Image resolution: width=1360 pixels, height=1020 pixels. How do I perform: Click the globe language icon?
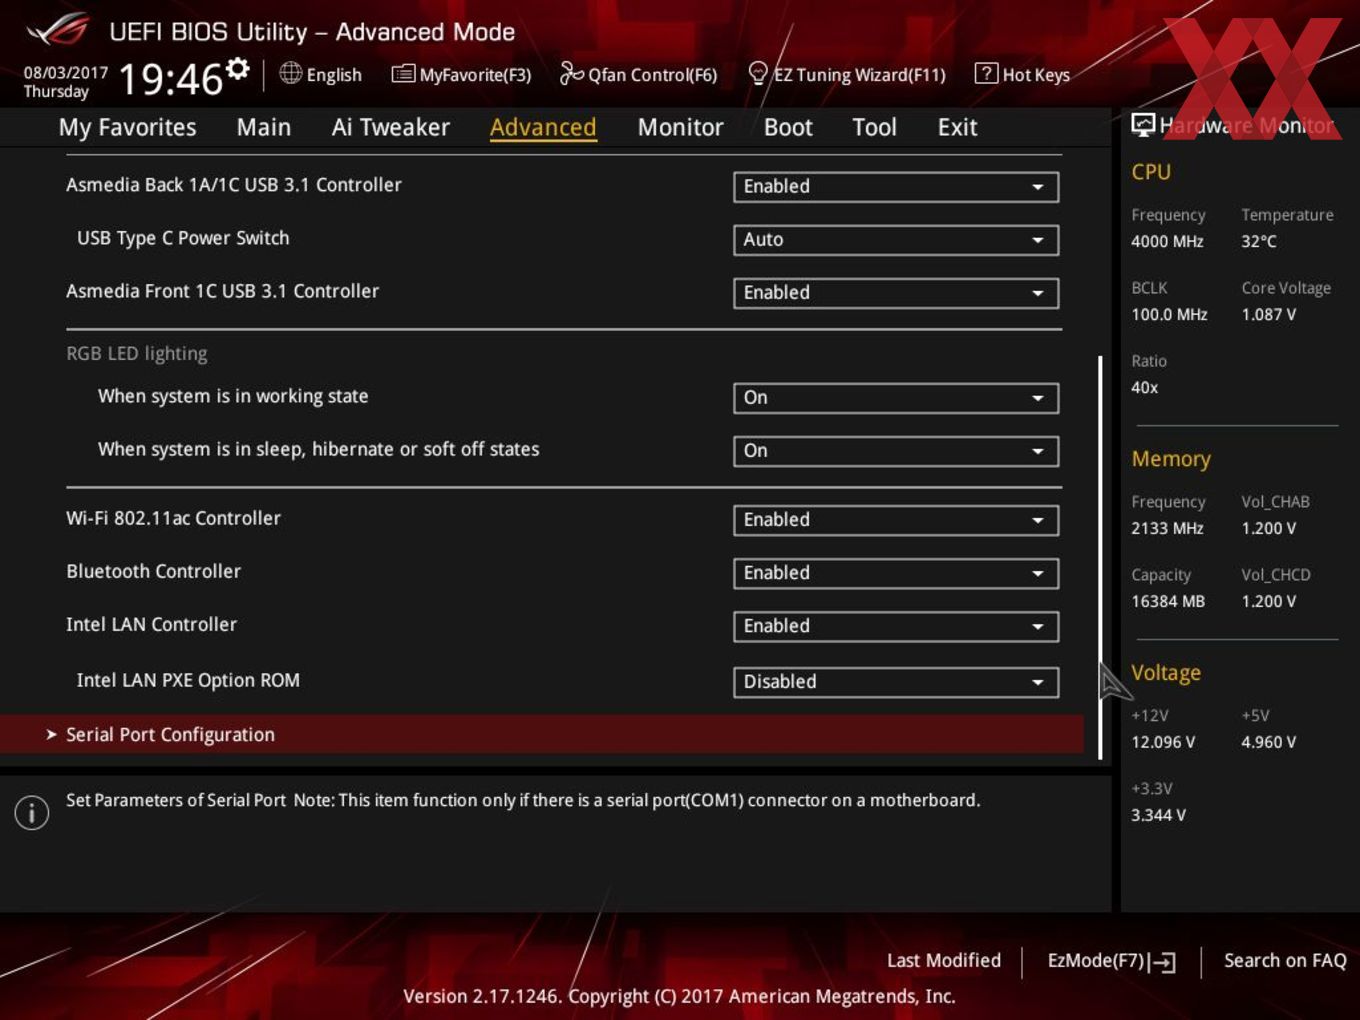[290, 73]
